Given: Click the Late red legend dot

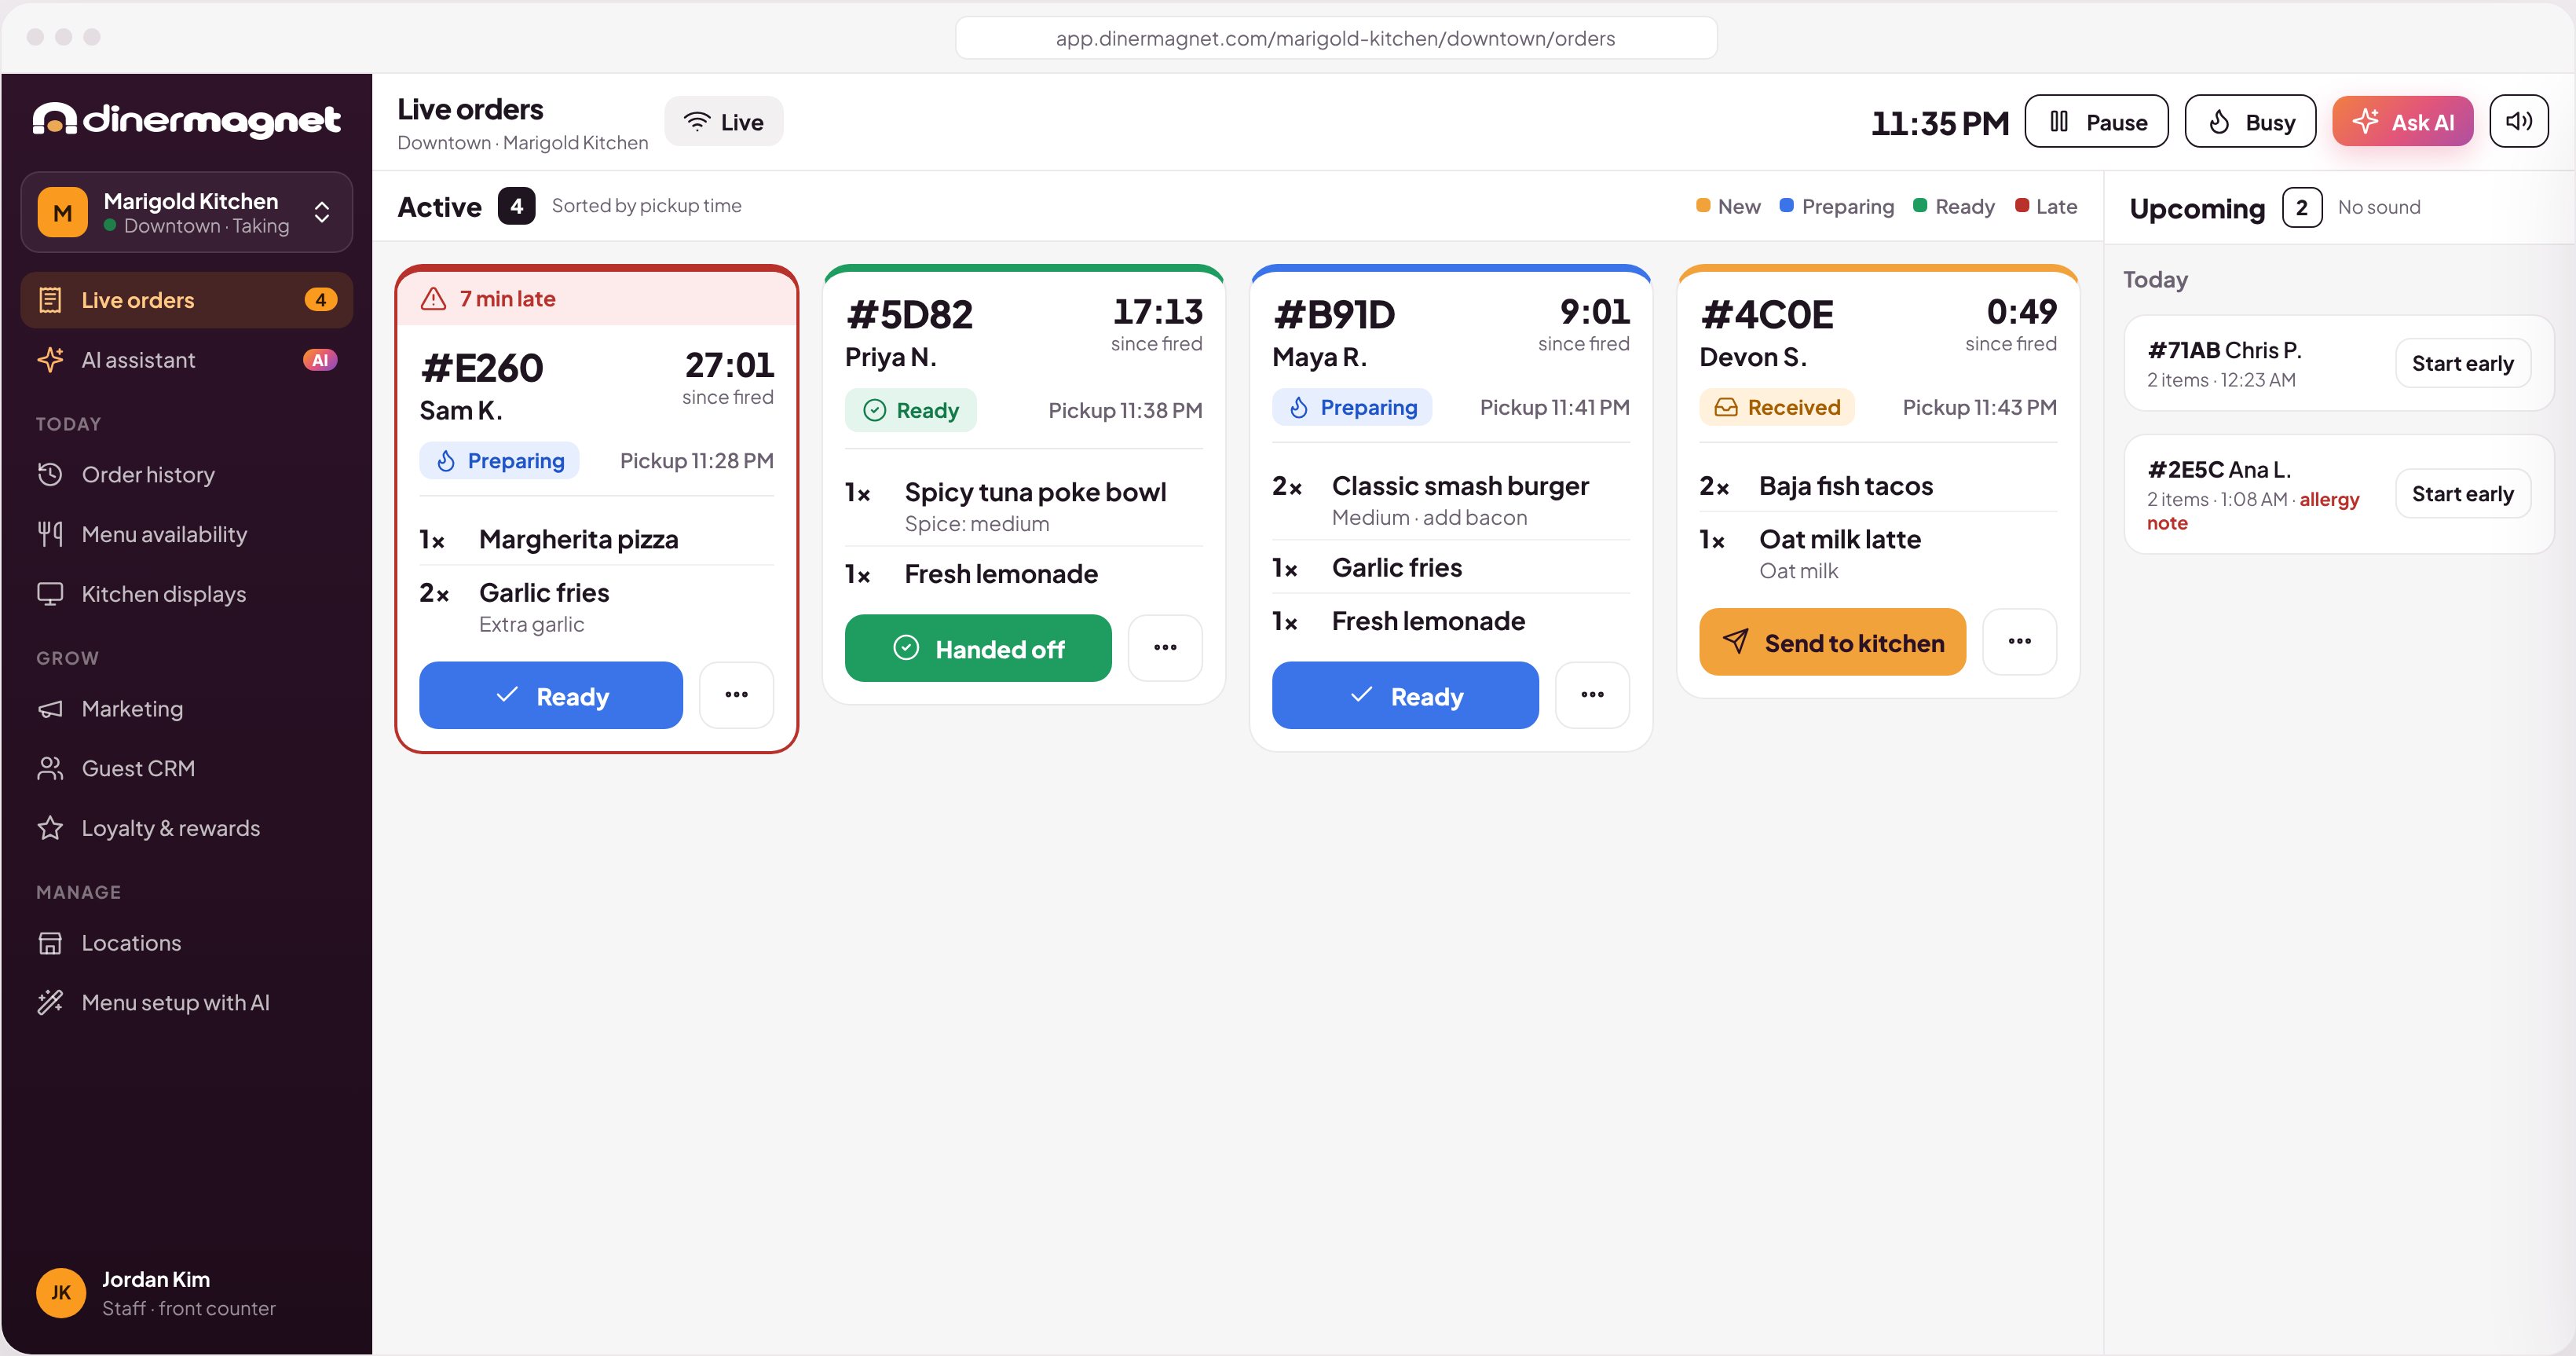Looking at the screenshot, I should [2022, 205].
